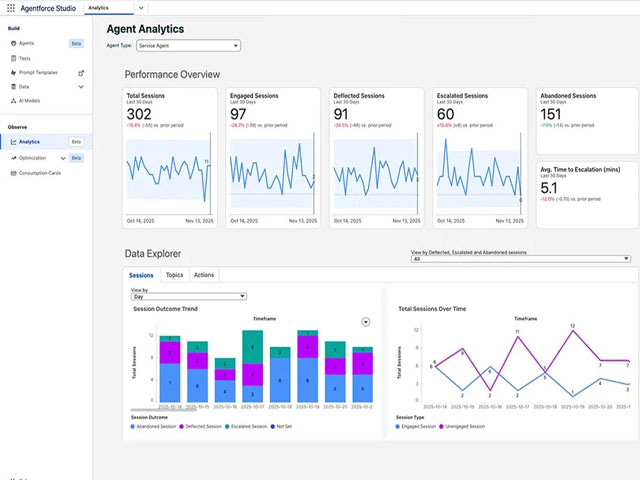
Task: Click the Beta badge next to Analytics
Action: [76, 142]
